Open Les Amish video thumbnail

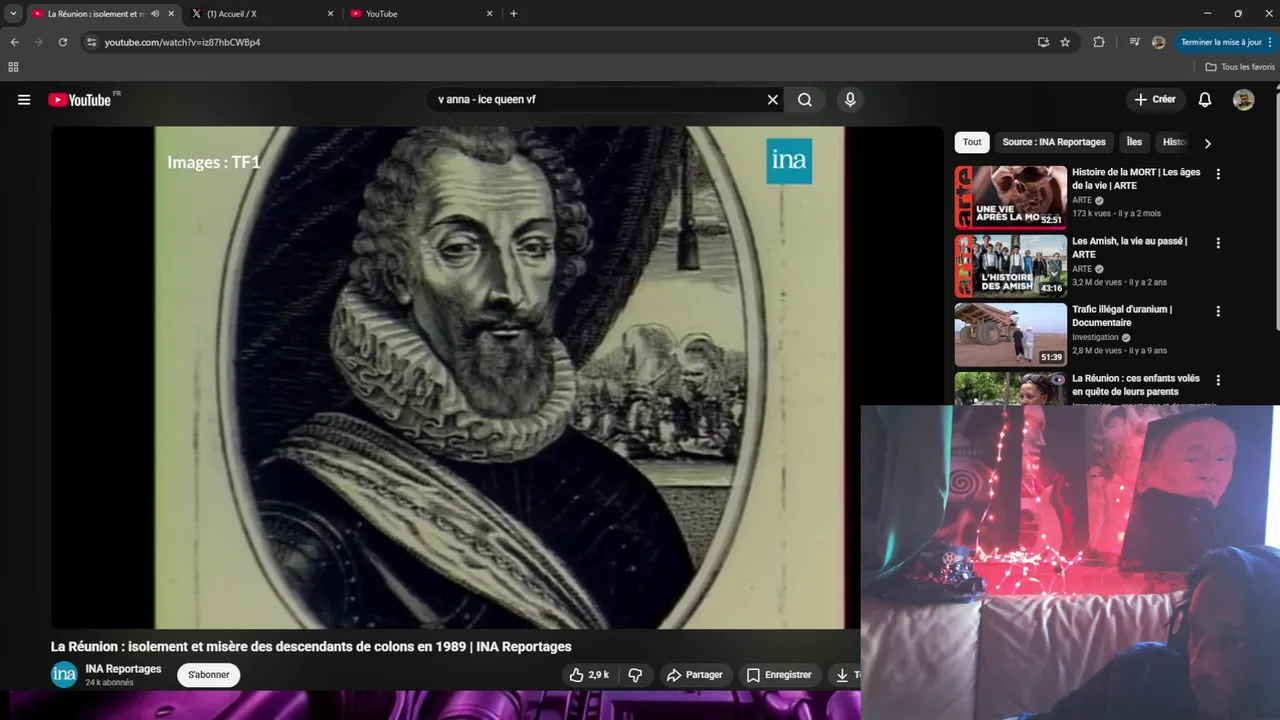1011,266
